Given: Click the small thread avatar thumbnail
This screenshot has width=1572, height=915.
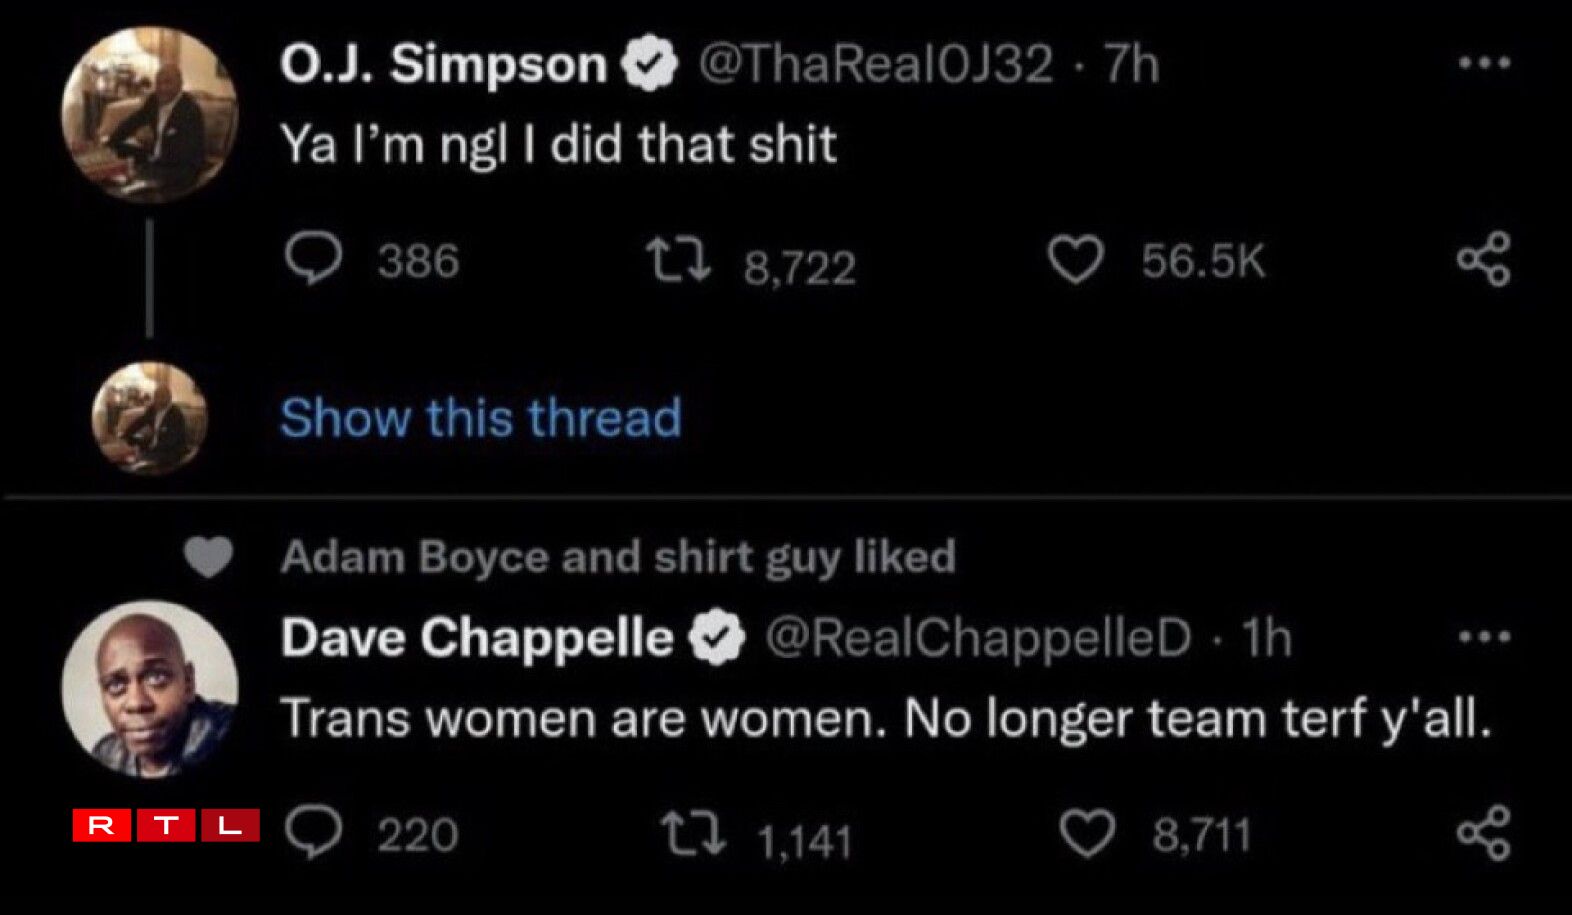Looking at the screenshot, I should pyautogui.click(x=149, y=418).
